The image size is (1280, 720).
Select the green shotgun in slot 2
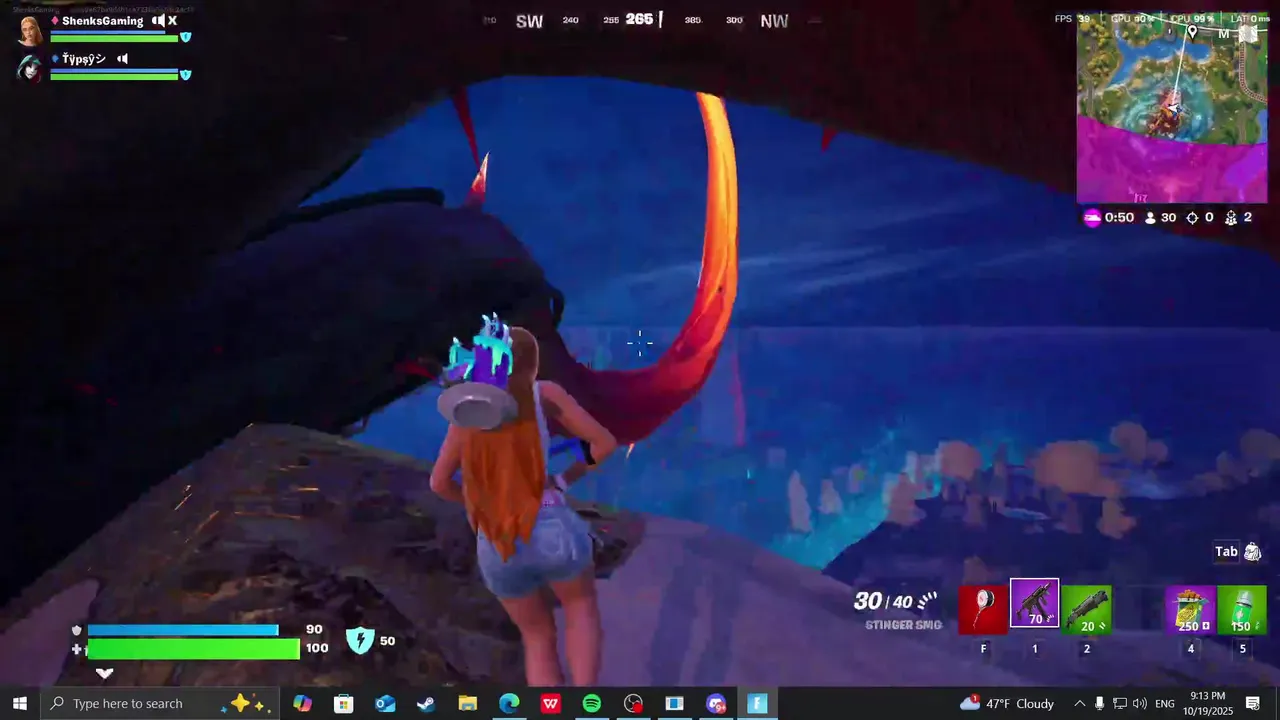1086,610
